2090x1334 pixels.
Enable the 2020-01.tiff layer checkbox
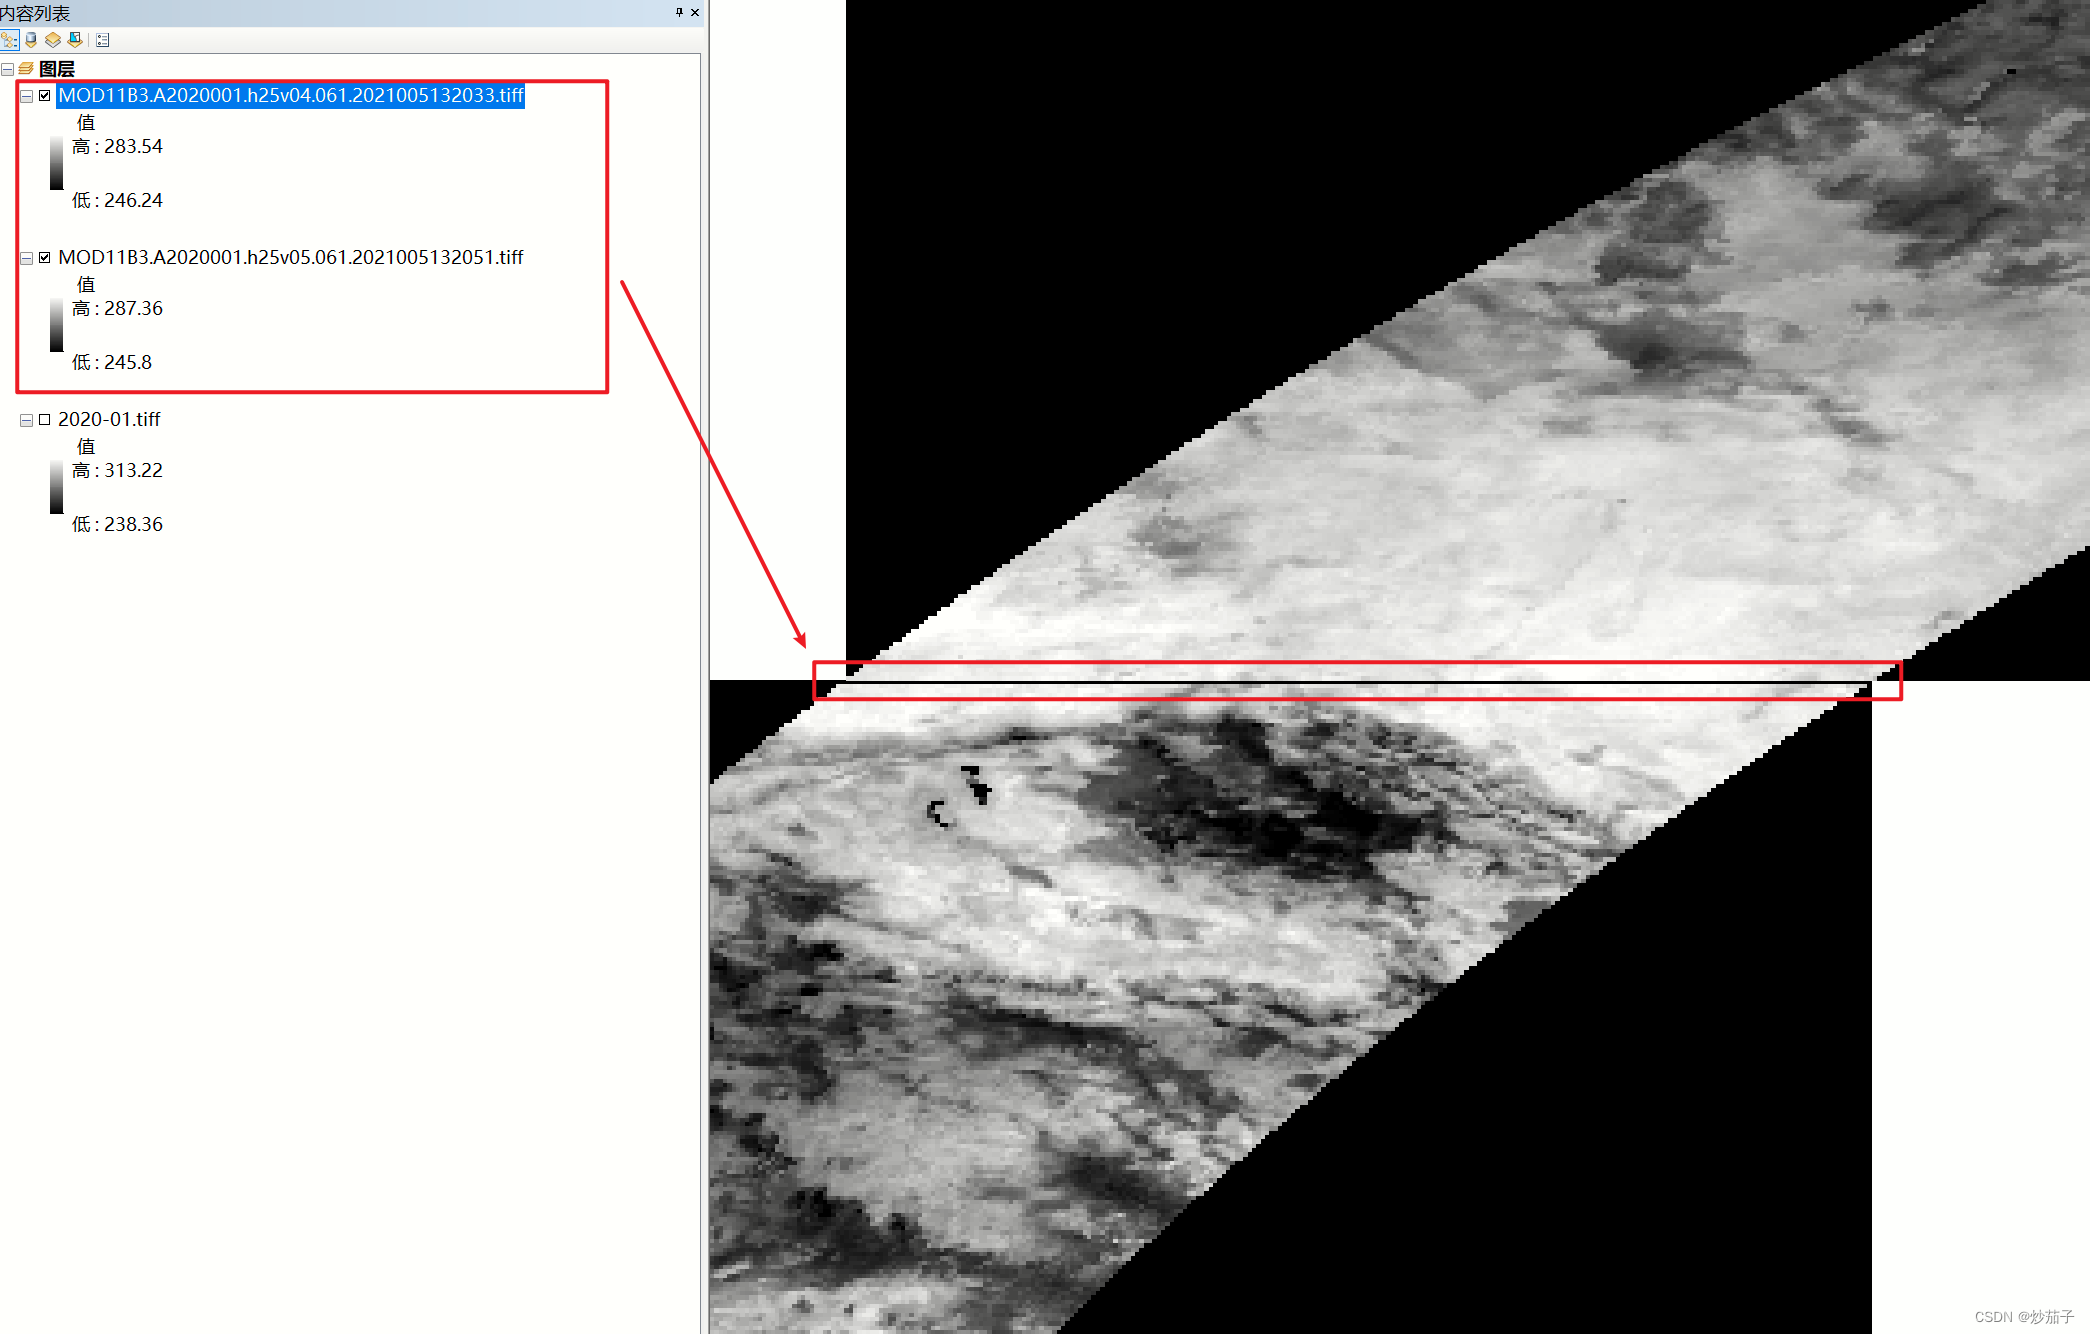[x=45, y=420]
